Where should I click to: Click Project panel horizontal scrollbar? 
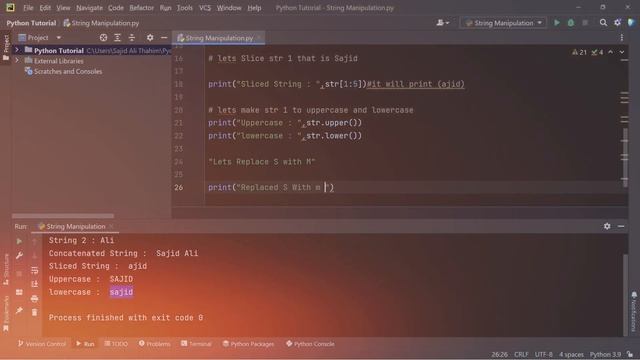pyautogui.click(x=63, y=216)
